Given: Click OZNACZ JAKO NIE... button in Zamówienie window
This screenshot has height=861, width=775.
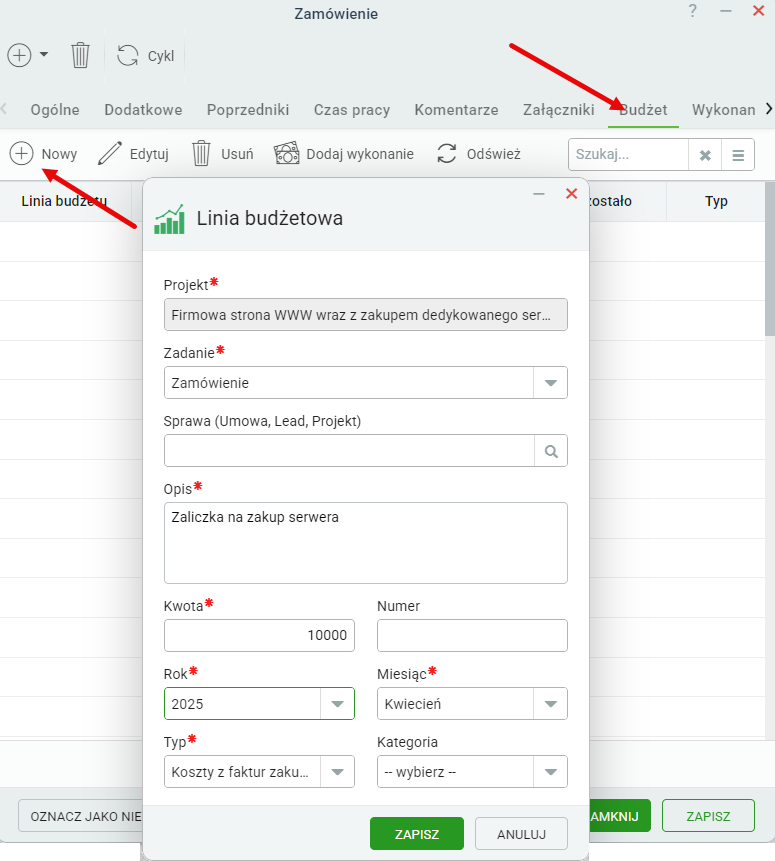Looking at the screenshot, I should click(x=81, y=816).
